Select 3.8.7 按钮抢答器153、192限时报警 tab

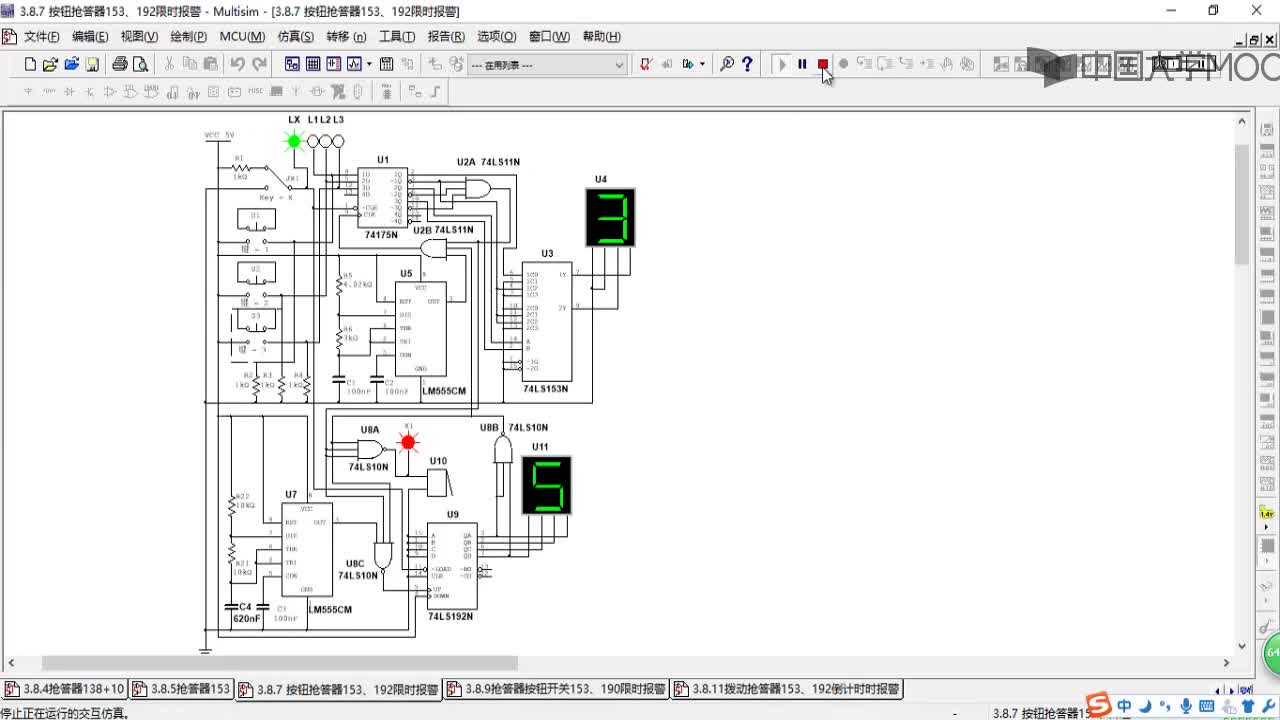[x=339, y=689]
